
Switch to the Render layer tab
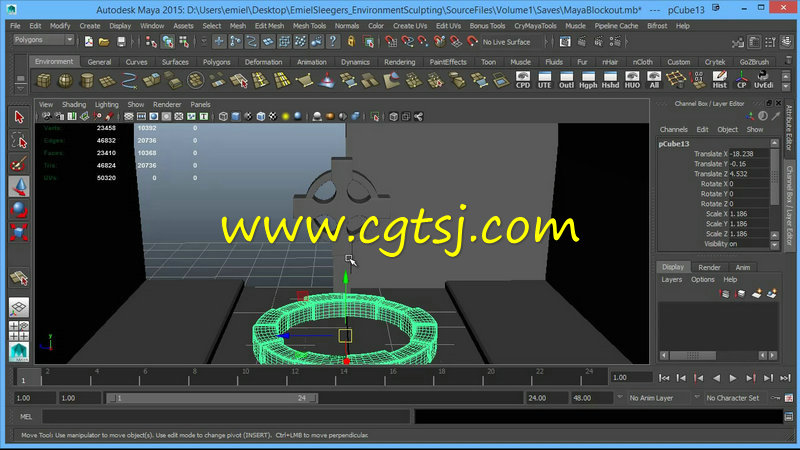[x=709, y=267]
